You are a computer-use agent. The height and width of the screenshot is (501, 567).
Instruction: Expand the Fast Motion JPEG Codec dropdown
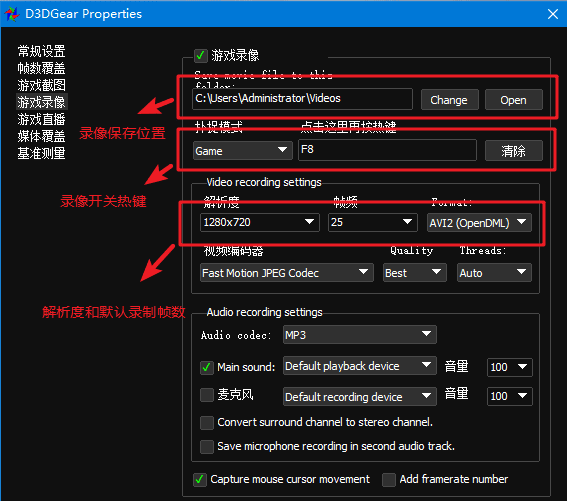(287, 273)
